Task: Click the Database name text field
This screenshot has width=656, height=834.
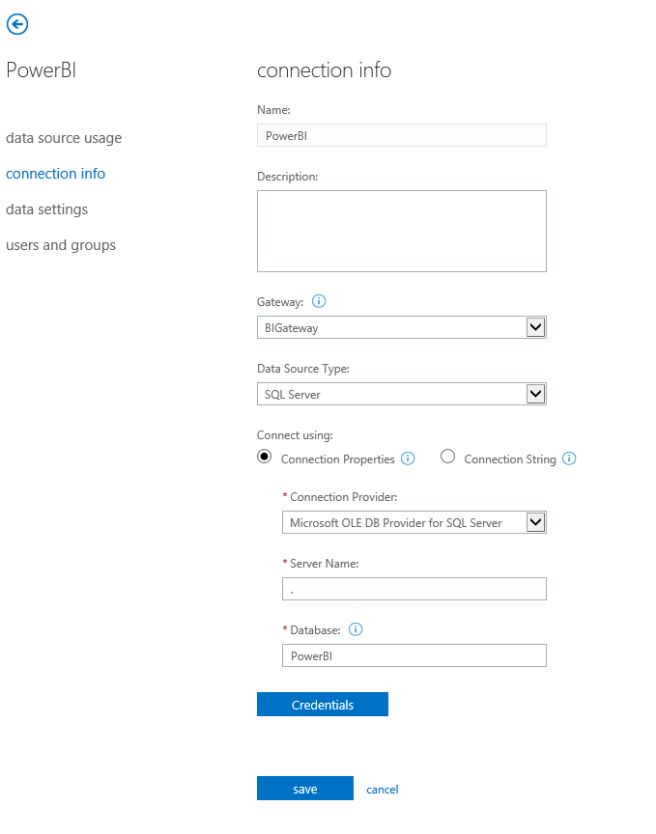Action: pyautogui.click(x=414, y=656)
